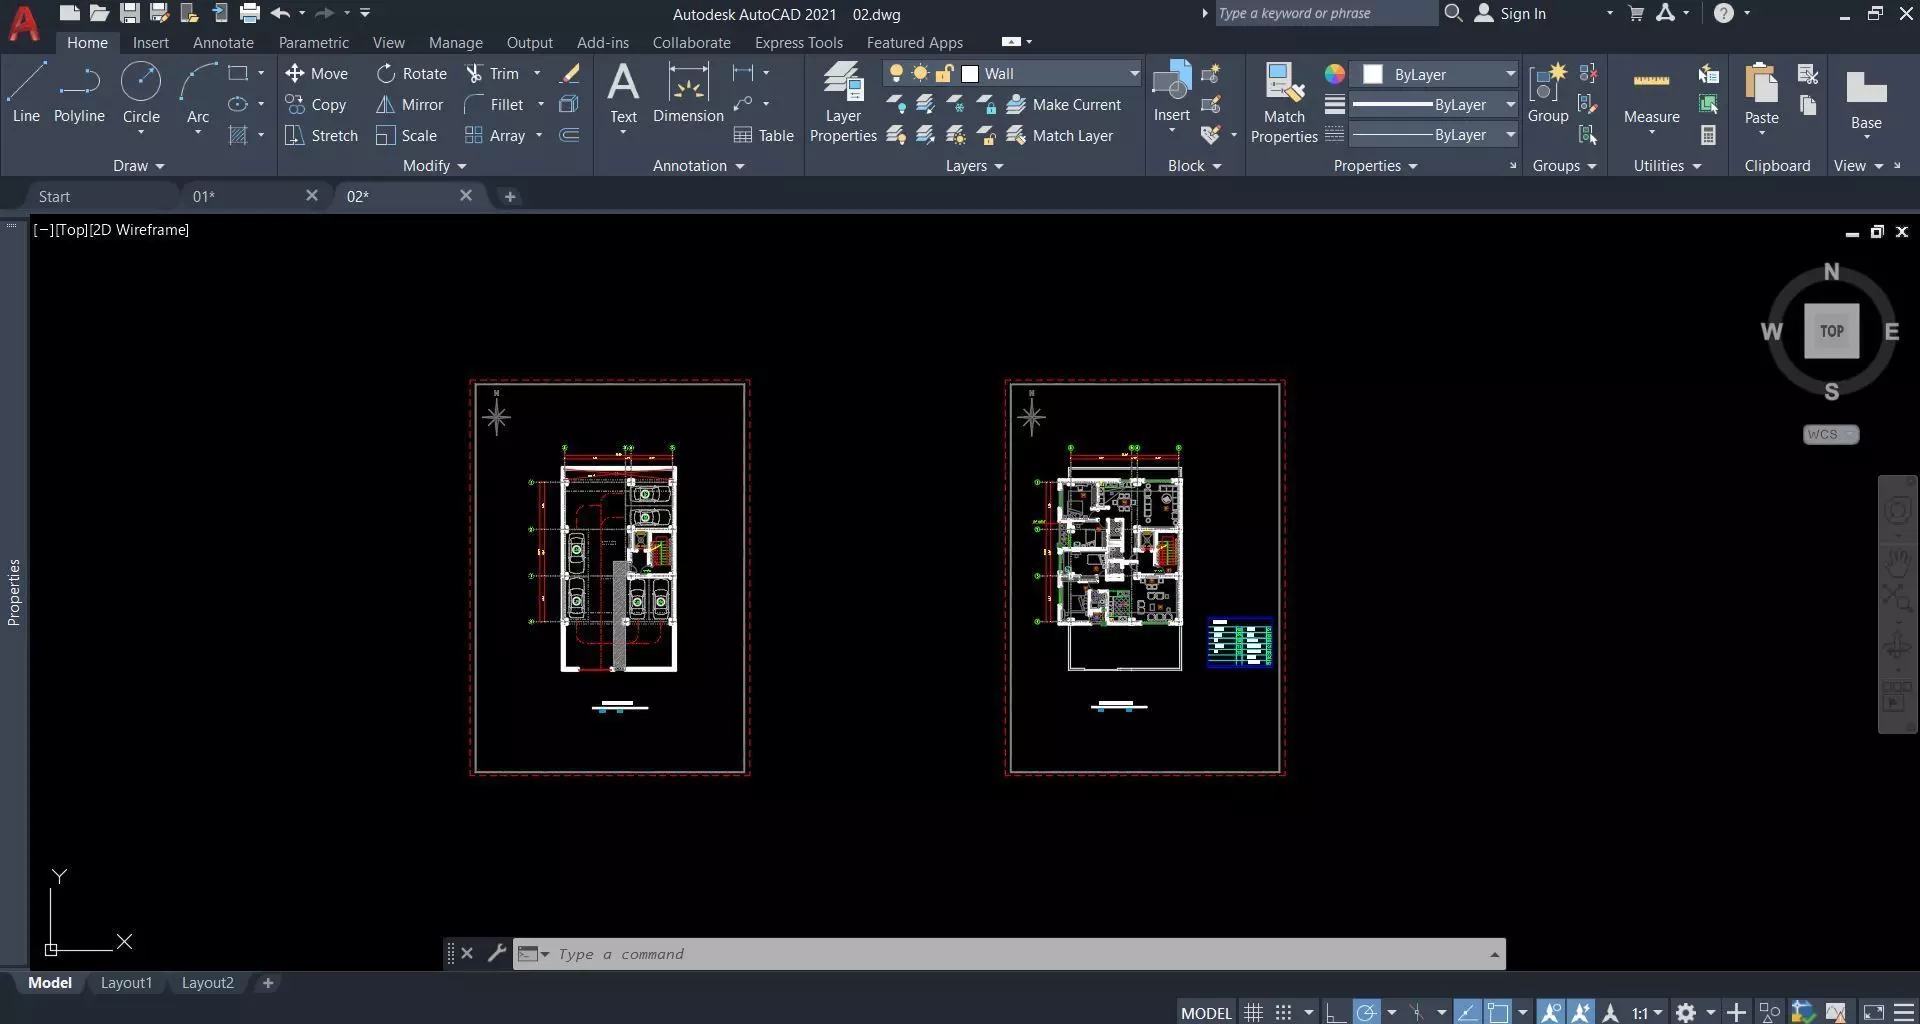Open the ByLayer linetype dropdown
This screenshot has height=1024, width=1920.
(x=1510, y=134)
